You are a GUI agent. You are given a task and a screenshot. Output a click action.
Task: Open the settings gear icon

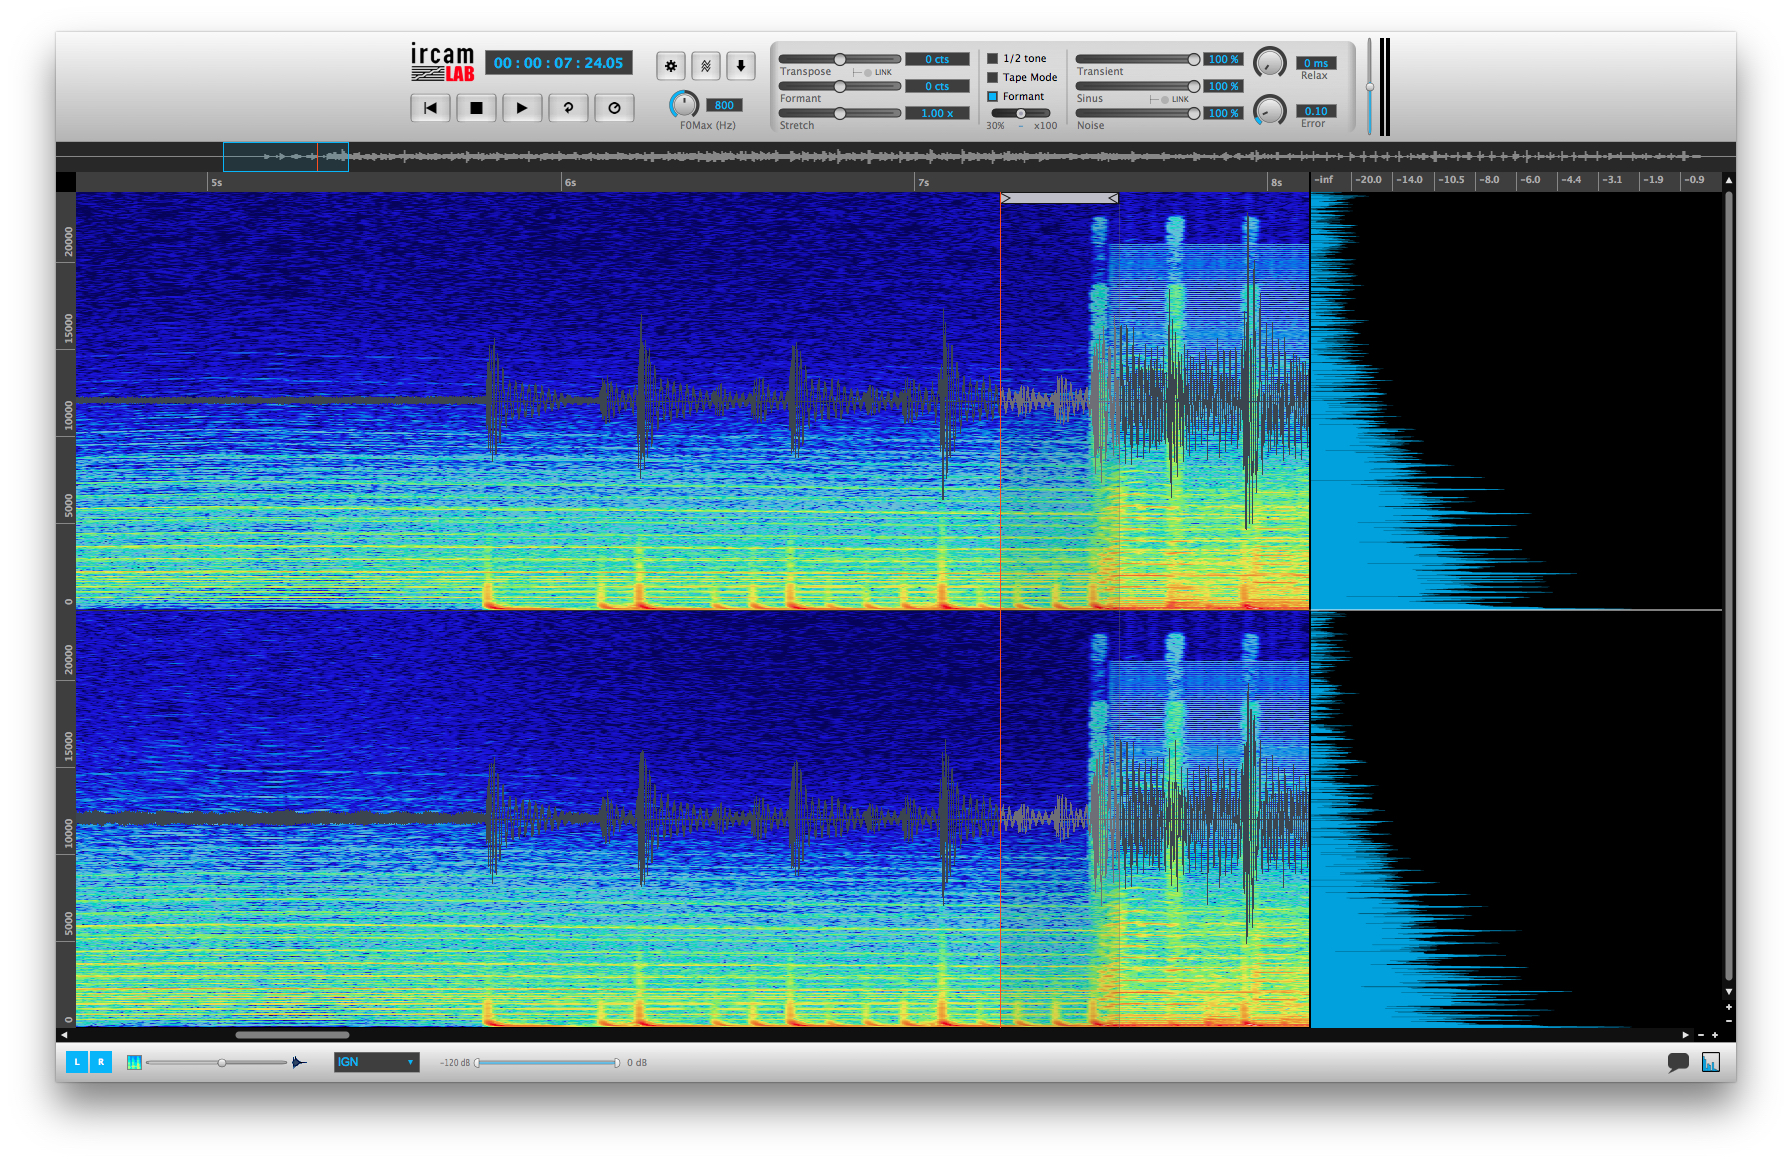click(x=670, y=66)
